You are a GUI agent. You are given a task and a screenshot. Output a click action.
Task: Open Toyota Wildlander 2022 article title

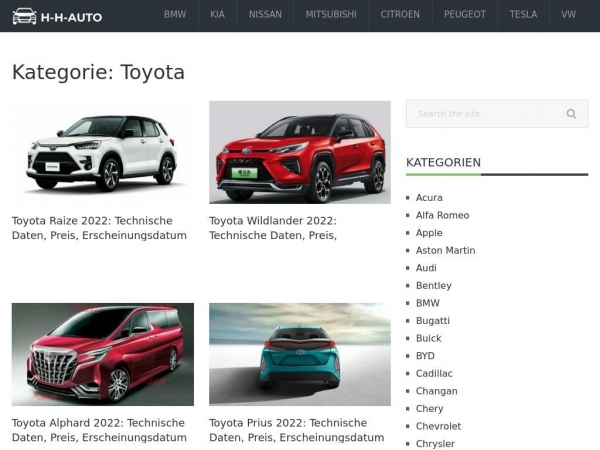pos(273,228)
